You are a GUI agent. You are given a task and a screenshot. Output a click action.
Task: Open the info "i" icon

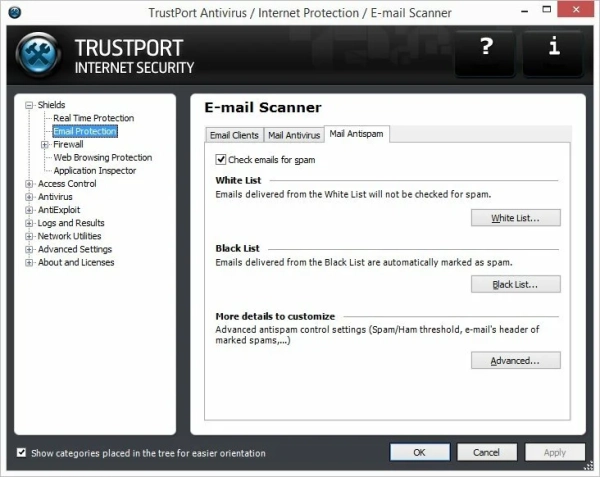[x=553, y=53]
